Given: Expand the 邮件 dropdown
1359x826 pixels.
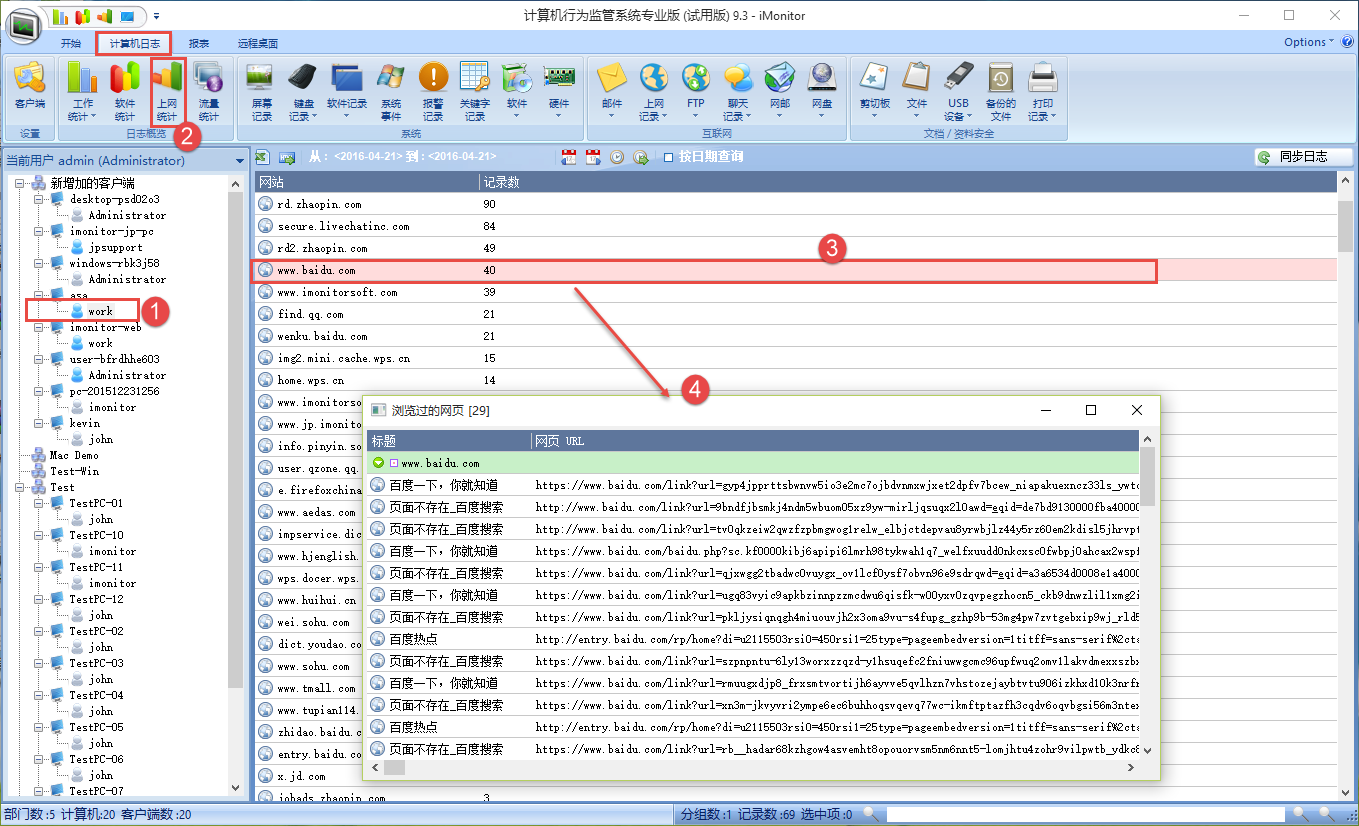Looking at the screenshot, I should coord(611,117).
